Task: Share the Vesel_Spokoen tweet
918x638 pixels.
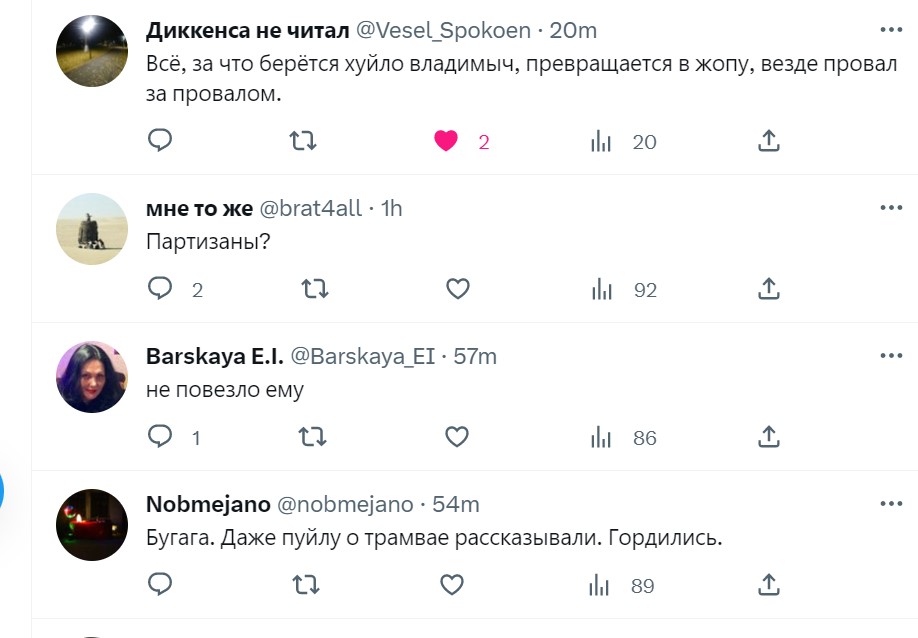Action: pyautogui.click(x=768, y=141)
